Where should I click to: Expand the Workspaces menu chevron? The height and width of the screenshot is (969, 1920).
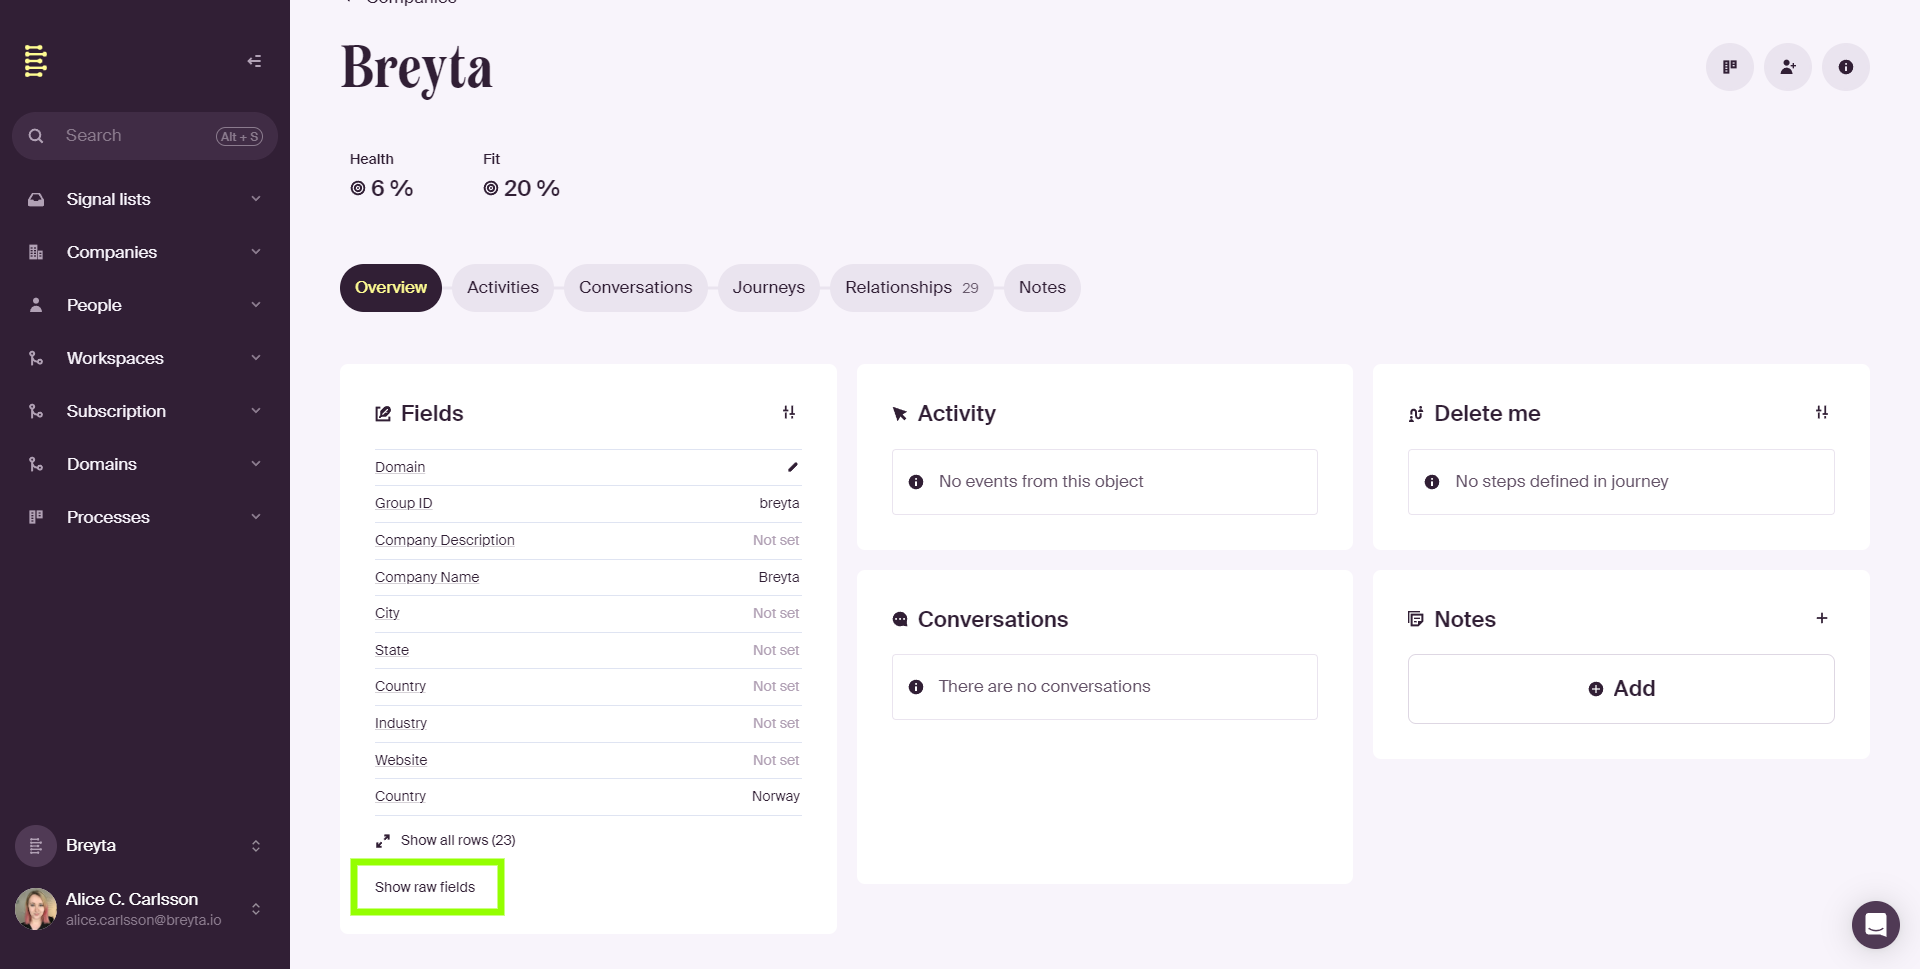click(x=256, y=358)
